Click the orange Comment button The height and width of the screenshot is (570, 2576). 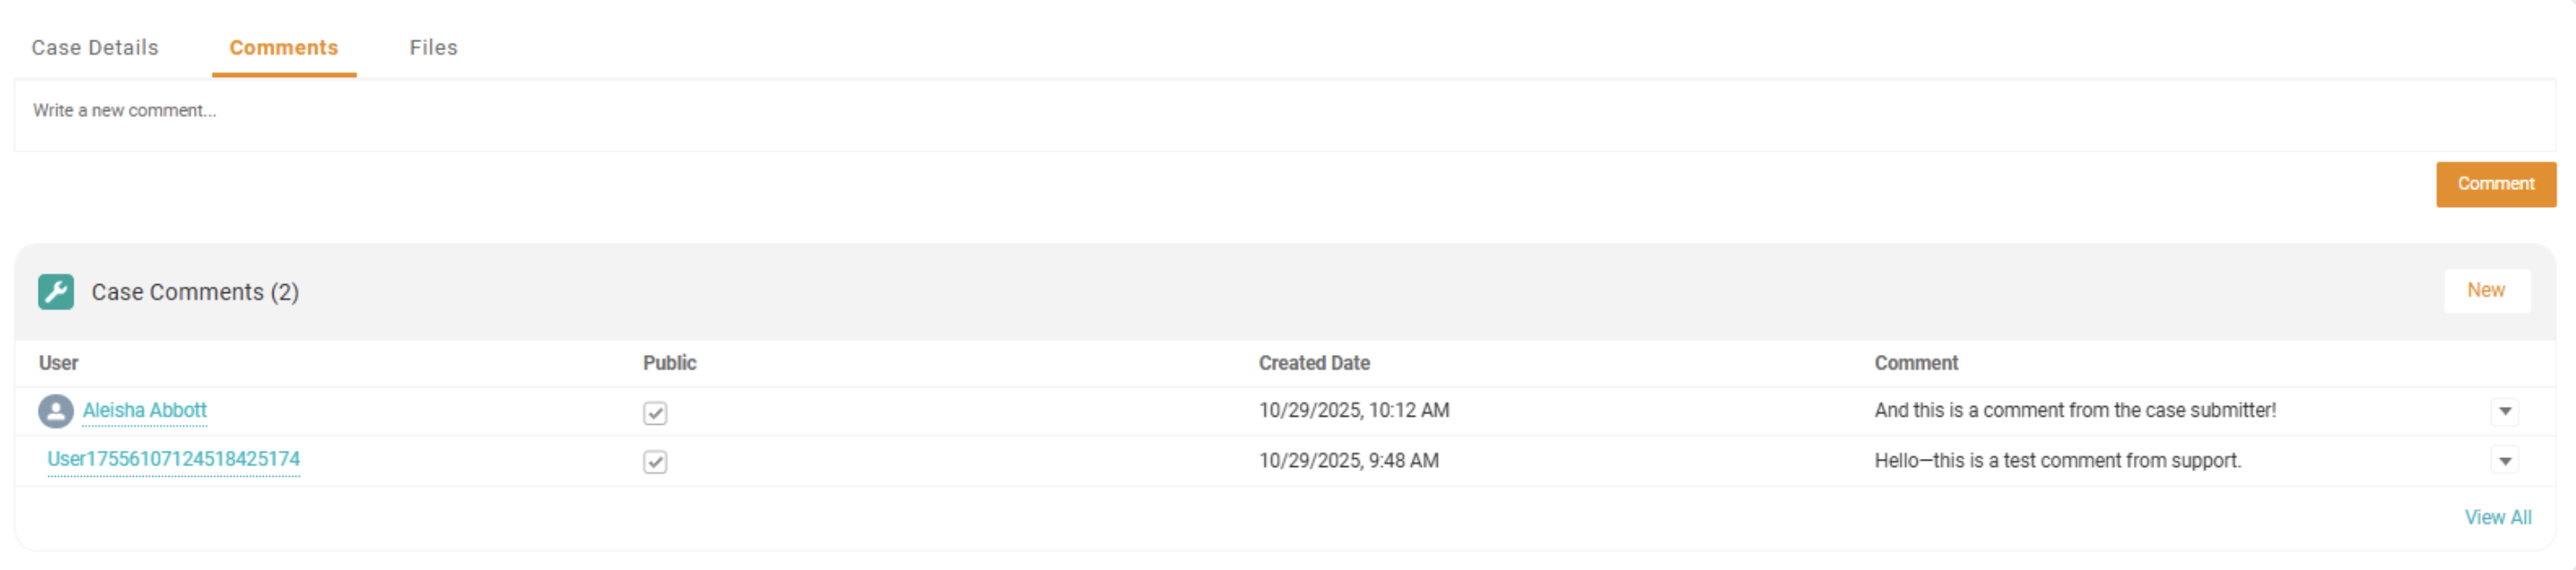[x=2496, y=184]
